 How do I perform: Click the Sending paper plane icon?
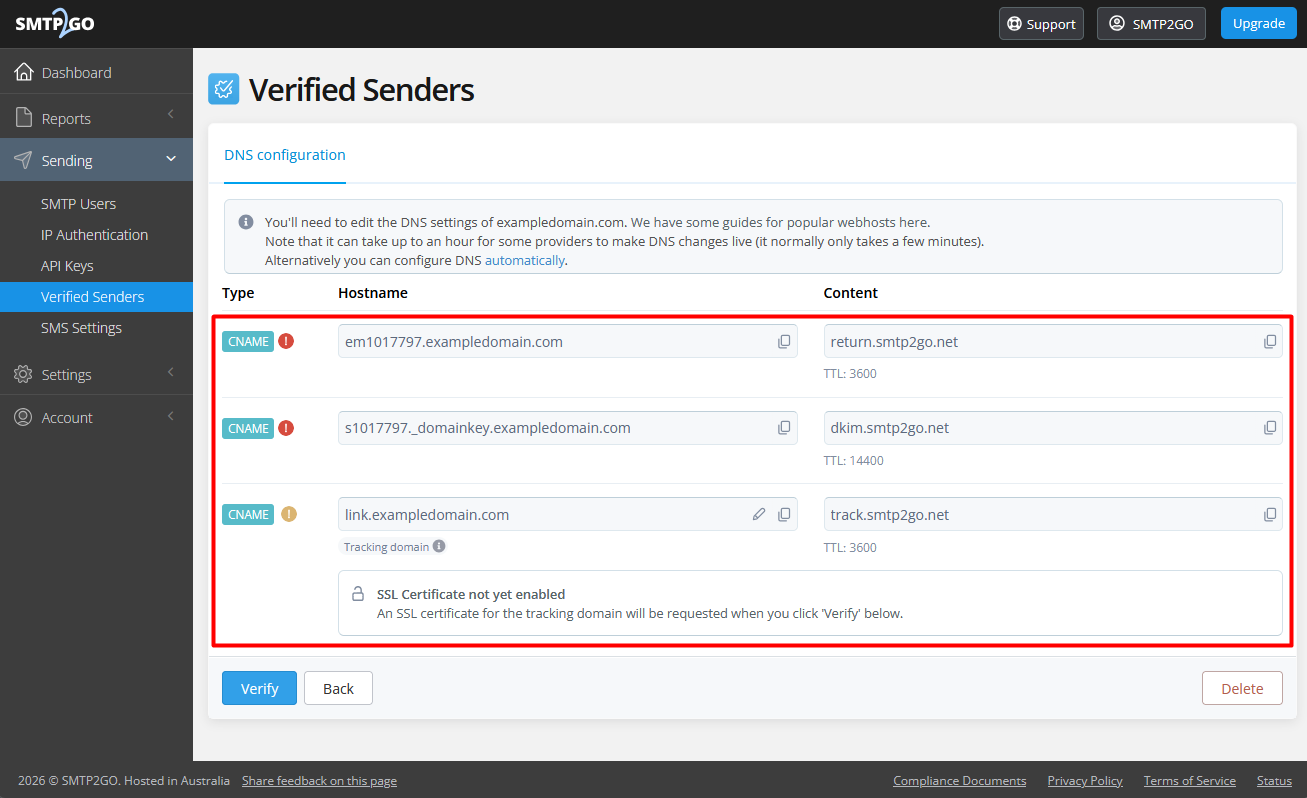click(24, 160)
